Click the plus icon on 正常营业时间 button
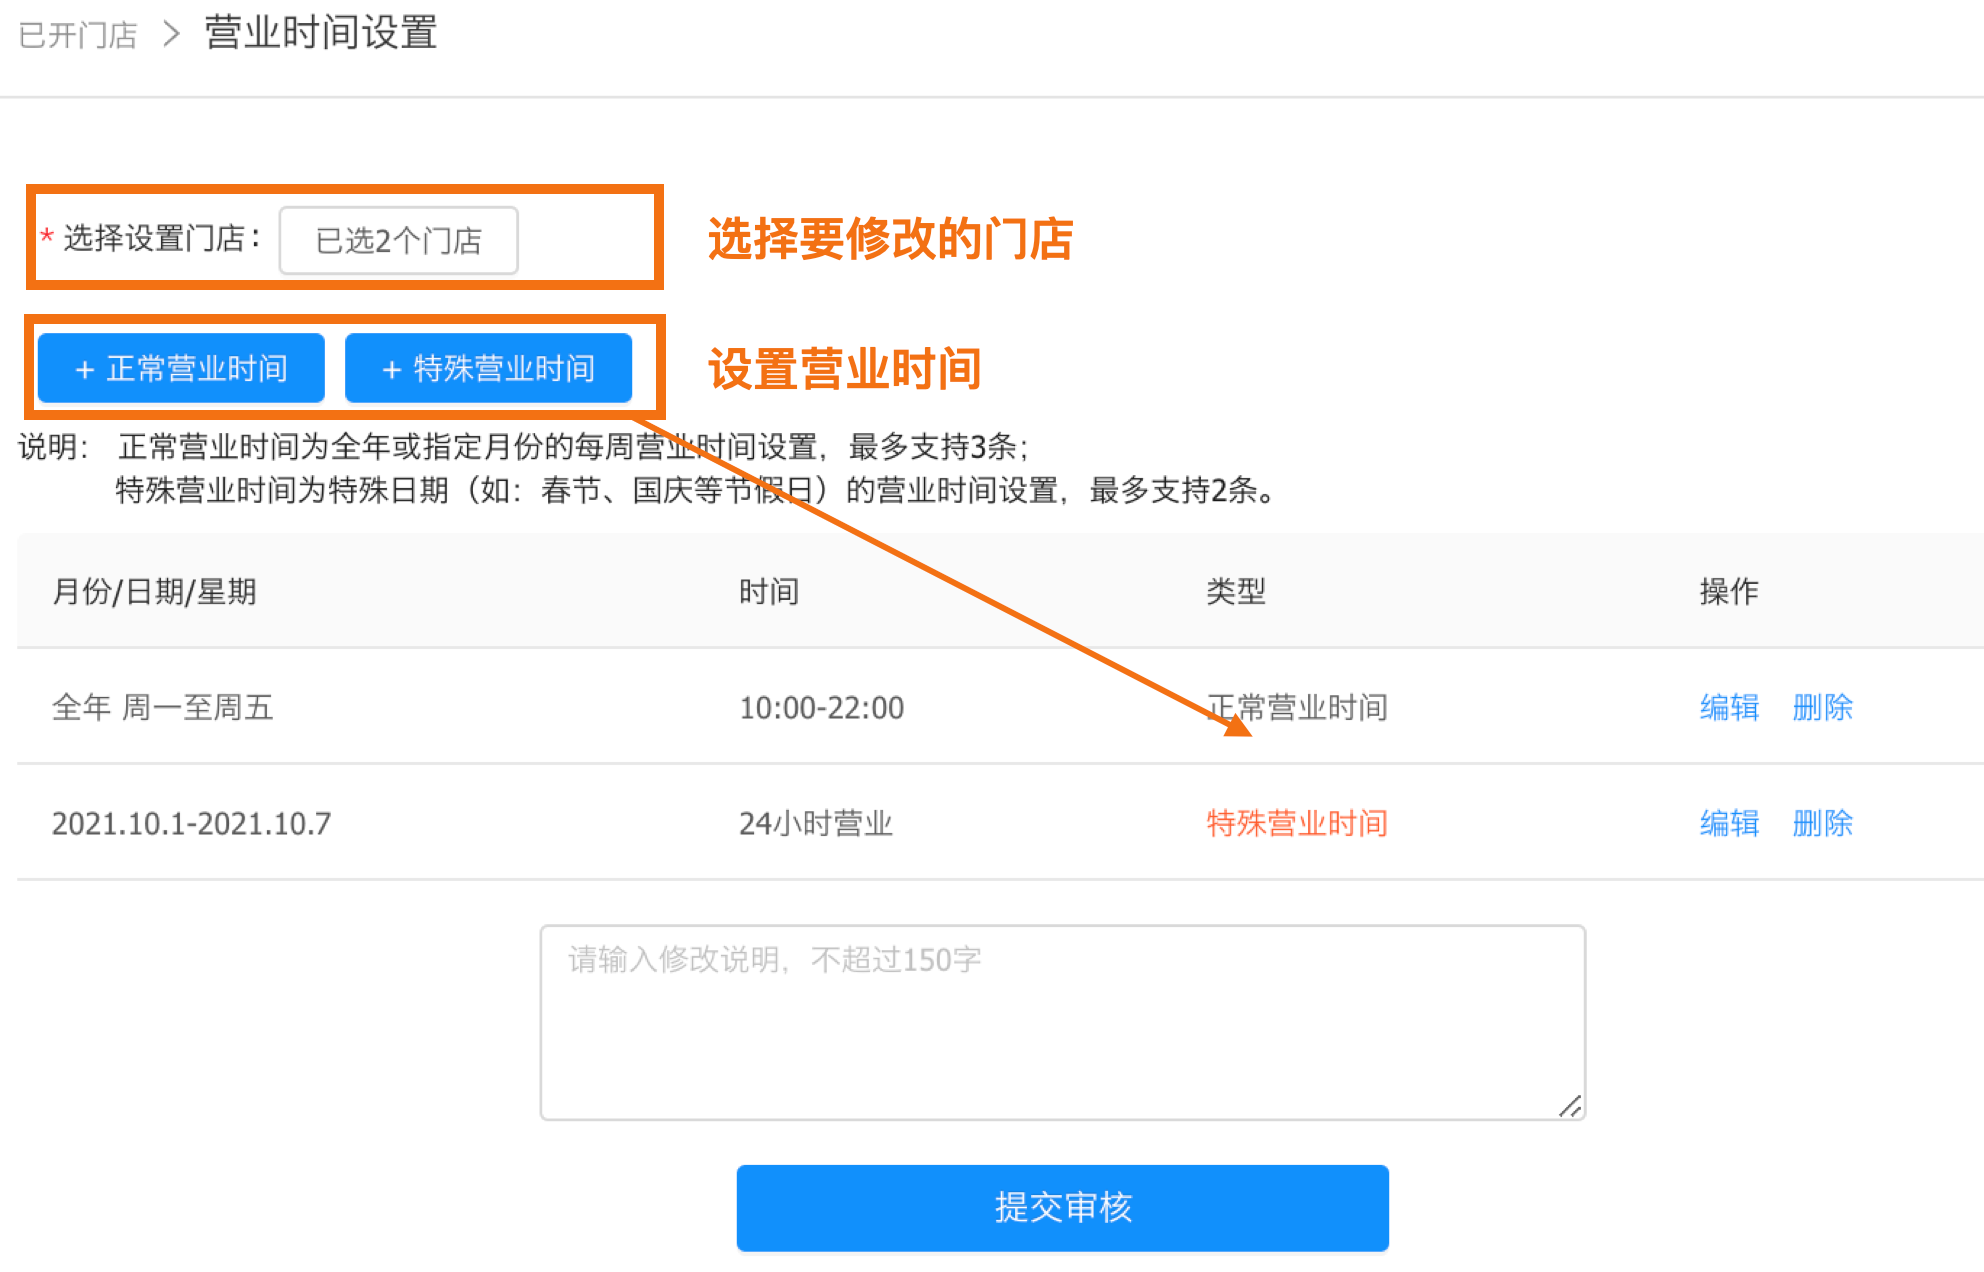Image resolution: width=1984 pixels, height=1272 pixels. 85,370
